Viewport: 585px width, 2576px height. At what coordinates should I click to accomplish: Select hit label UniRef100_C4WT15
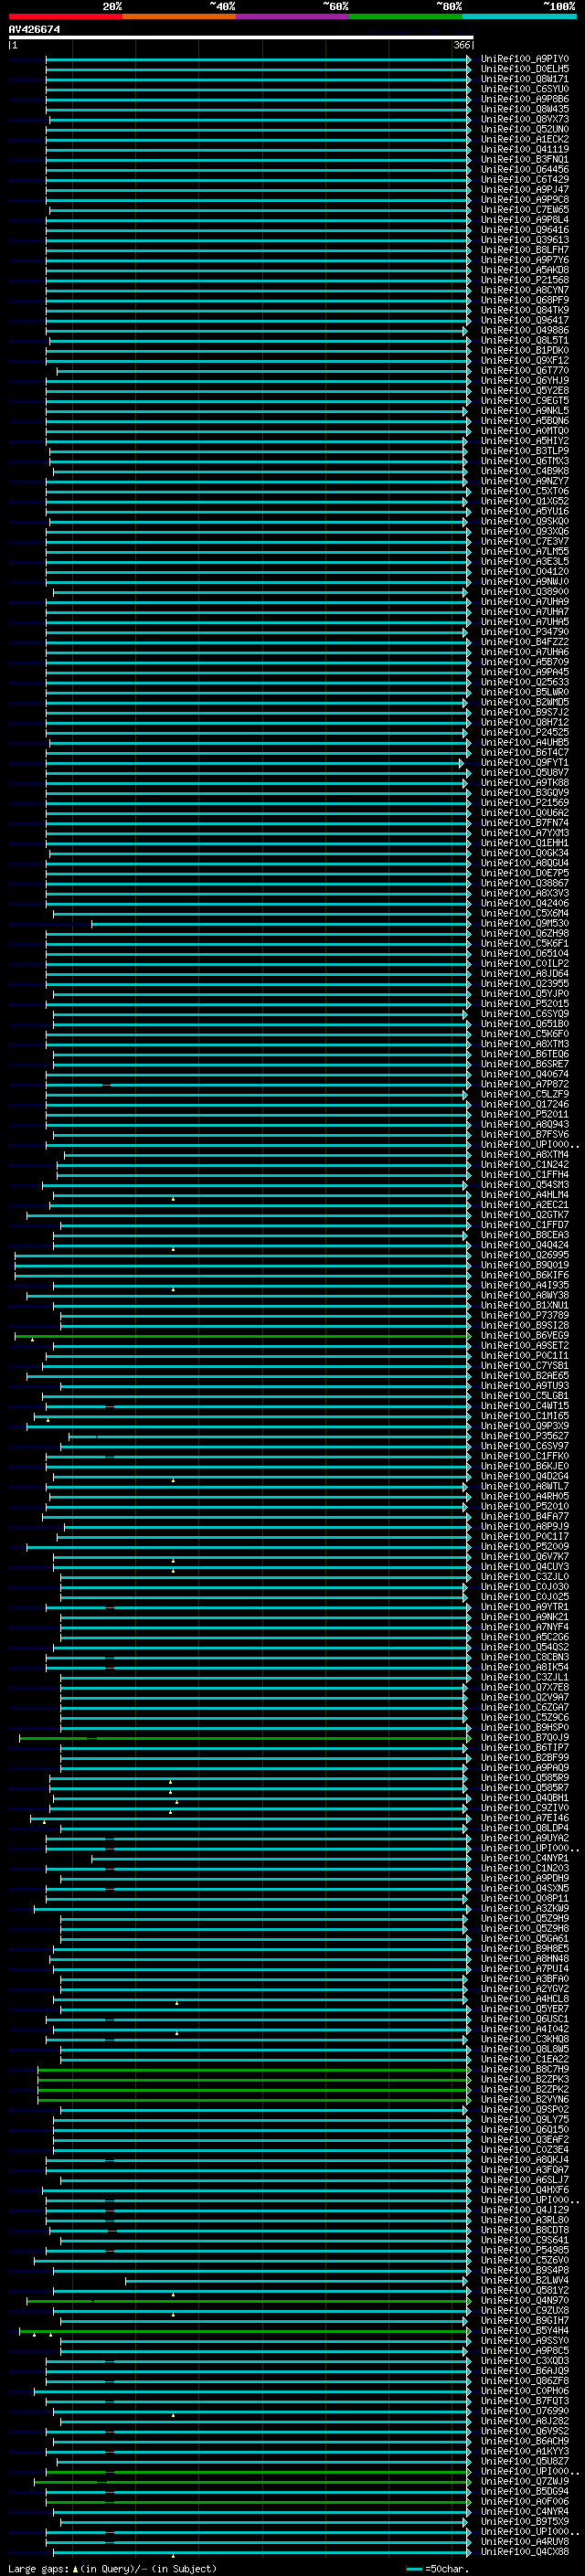(x=525, y=1406)
